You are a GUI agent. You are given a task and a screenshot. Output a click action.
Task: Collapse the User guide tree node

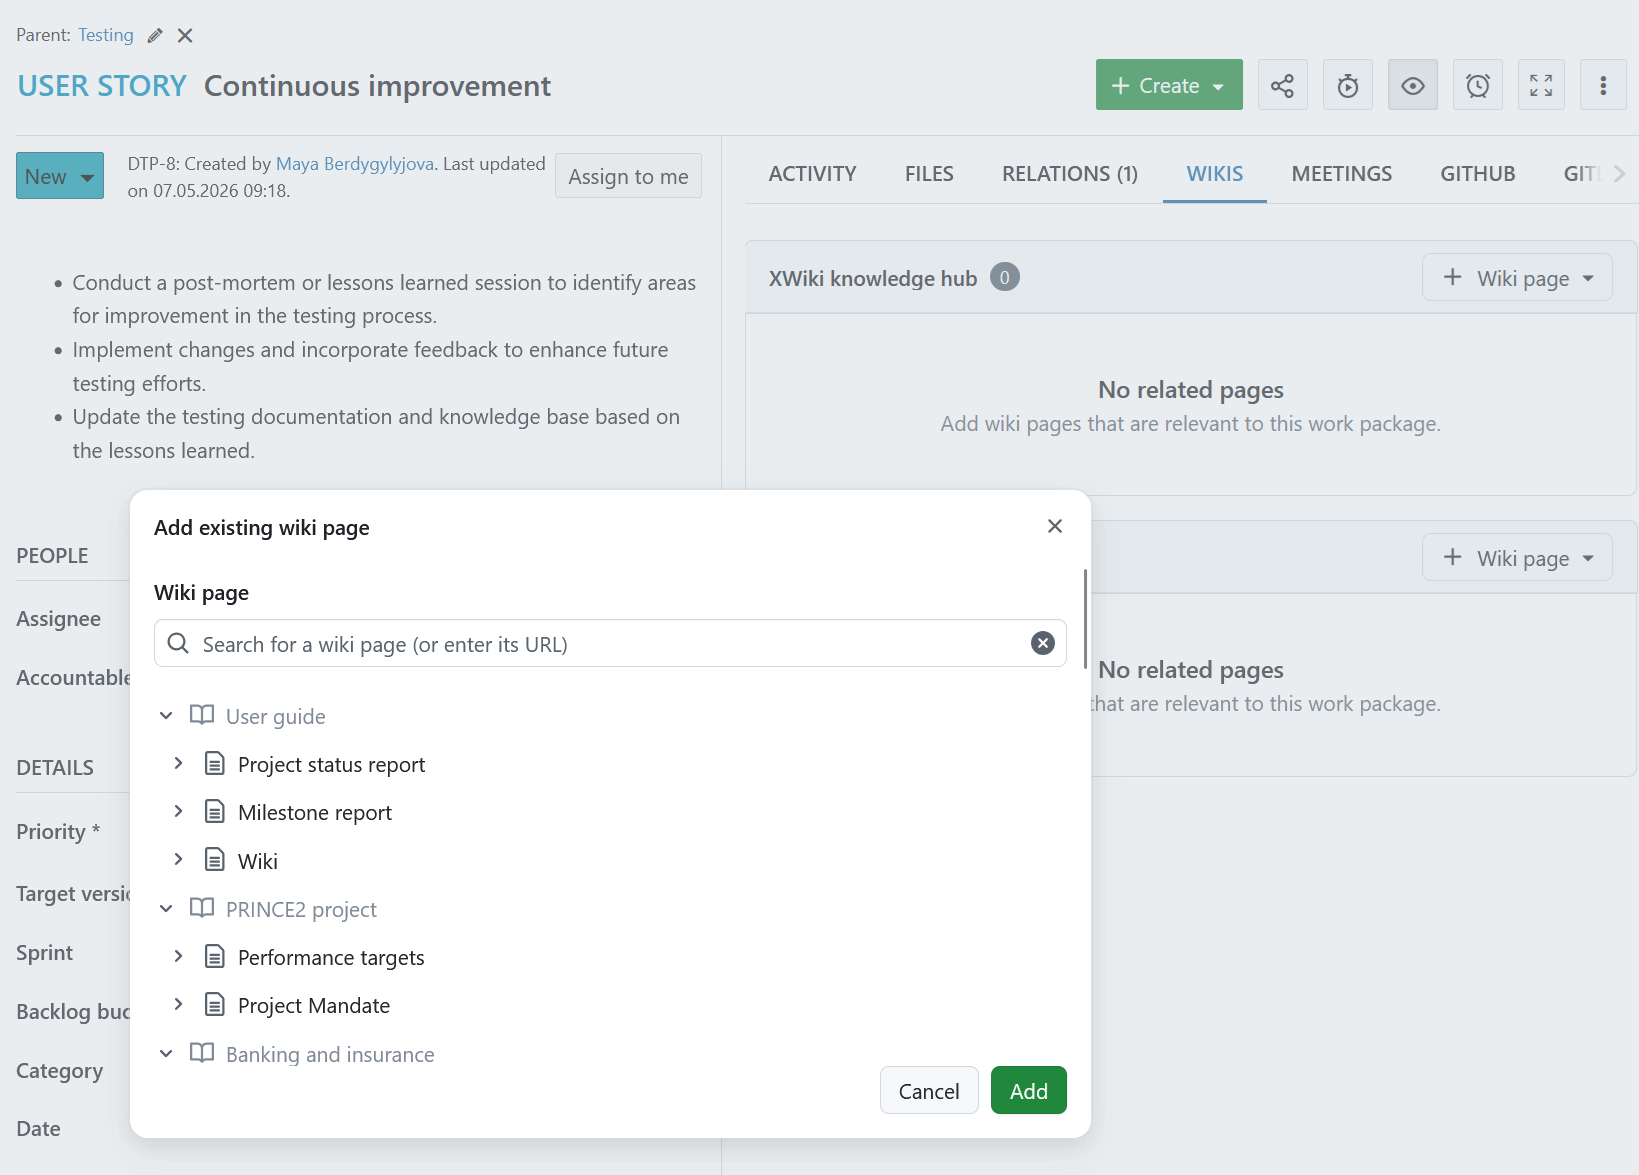tap(166, 716)
